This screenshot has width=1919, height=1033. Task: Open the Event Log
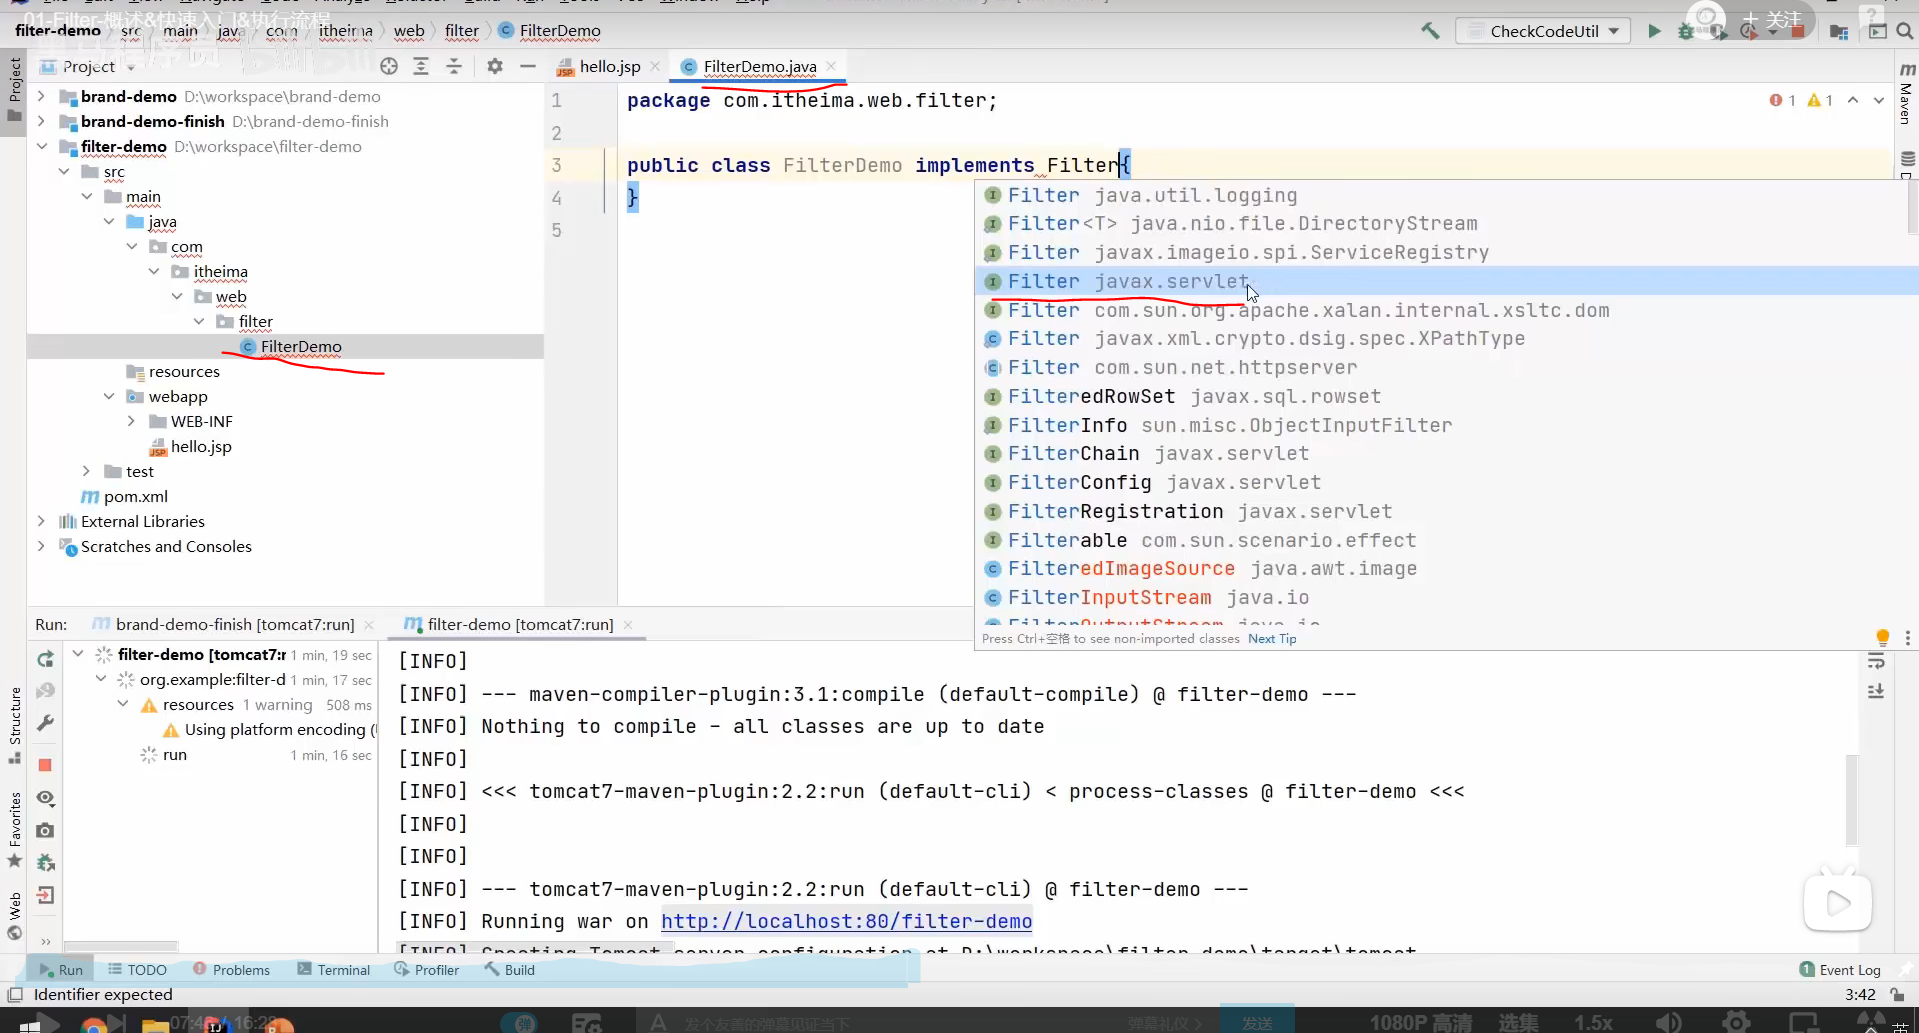[x=1840, y=970]
